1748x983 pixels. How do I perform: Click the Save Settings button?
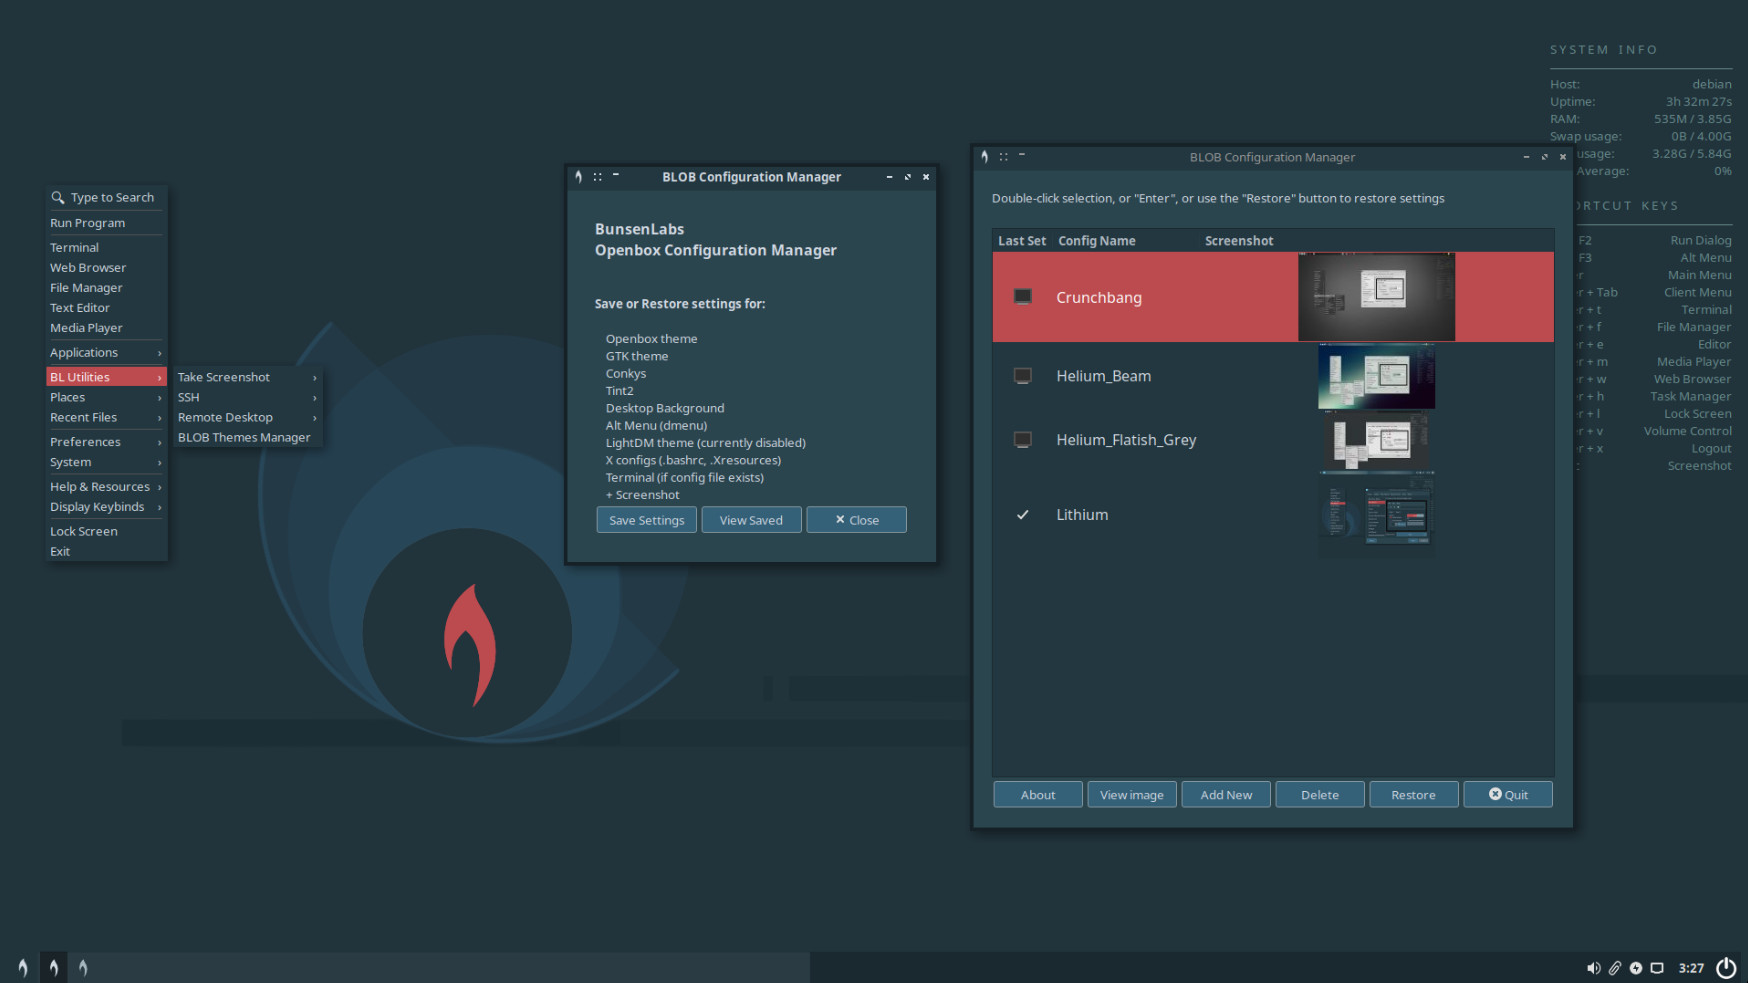[647, 520]
